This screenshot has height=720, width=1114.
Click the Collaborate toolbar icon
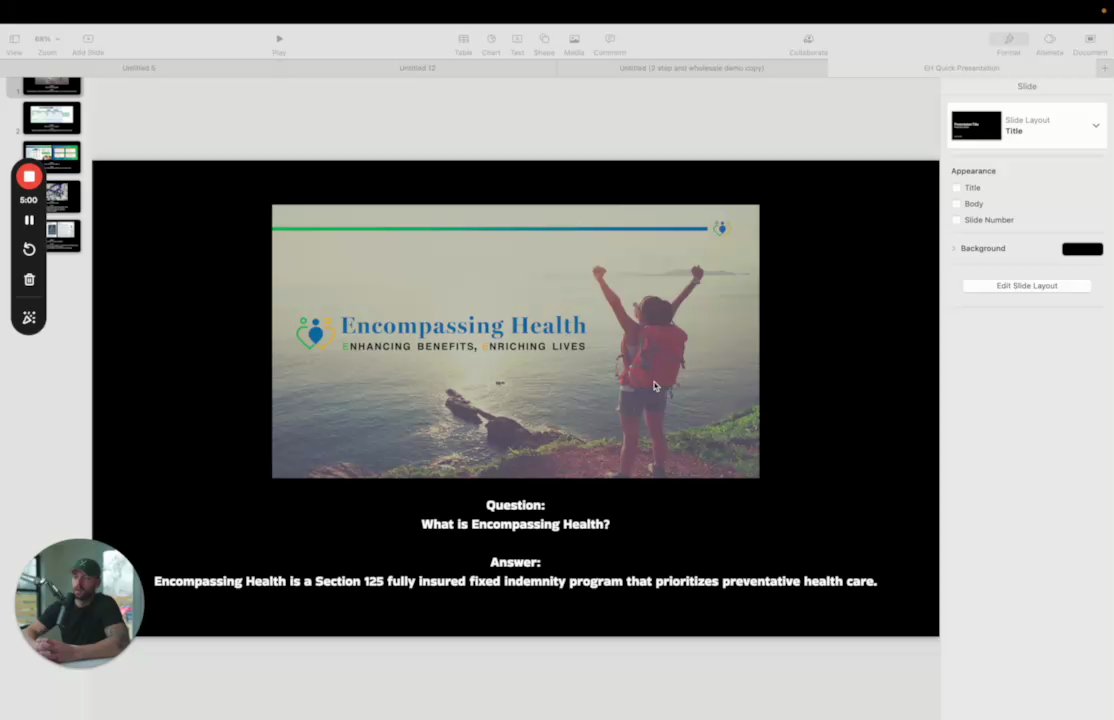(x=809, y=43)
